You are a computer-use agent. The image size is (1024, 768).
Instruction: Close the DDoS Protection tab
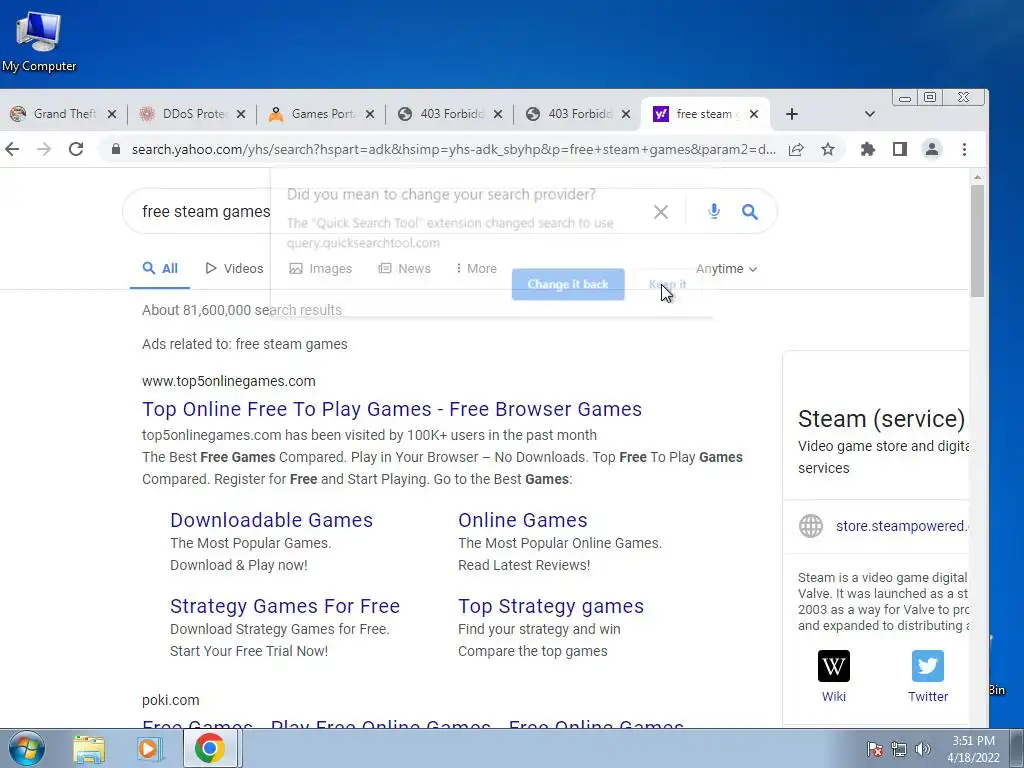[240, 114]
